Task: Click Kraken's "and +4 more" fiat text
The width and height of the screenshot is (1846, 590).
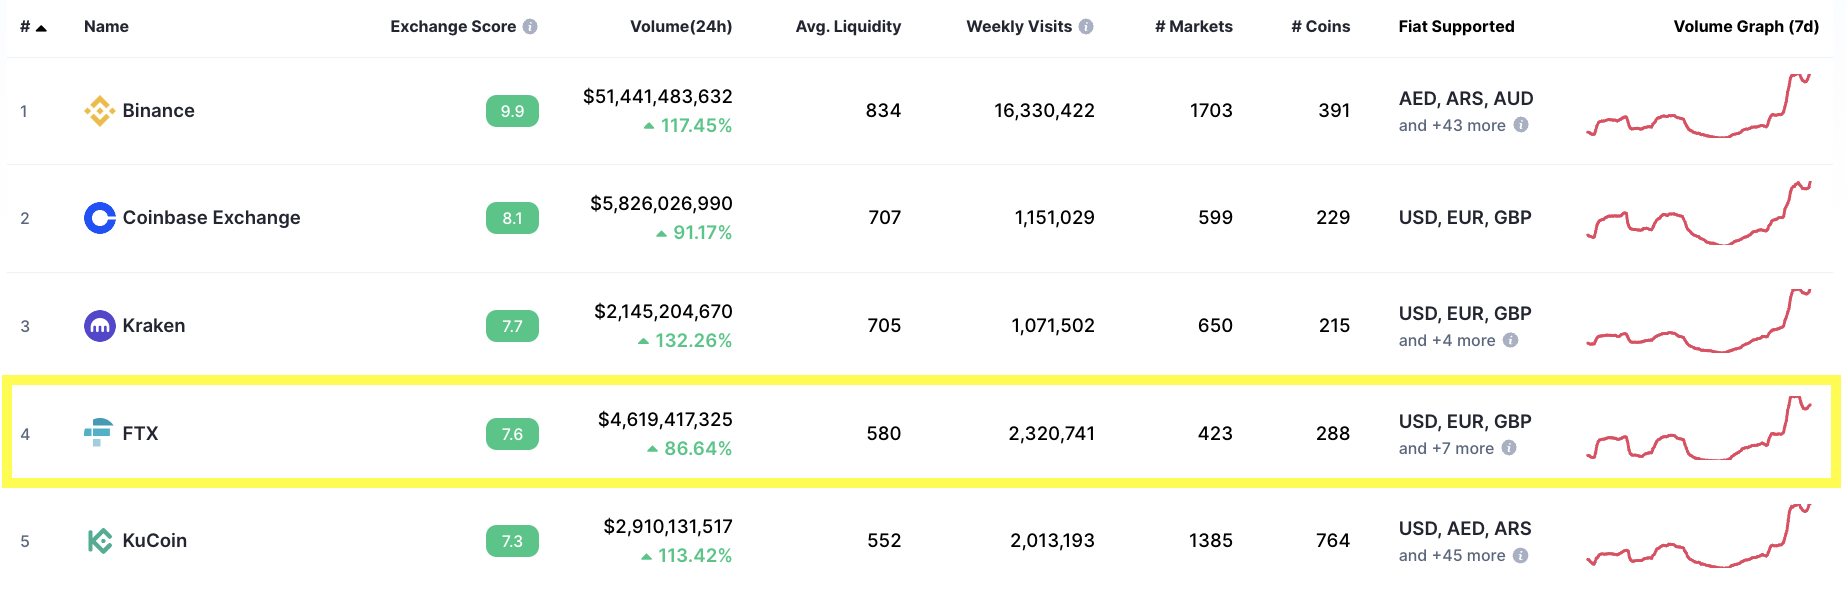Action: pos(1447,340)
